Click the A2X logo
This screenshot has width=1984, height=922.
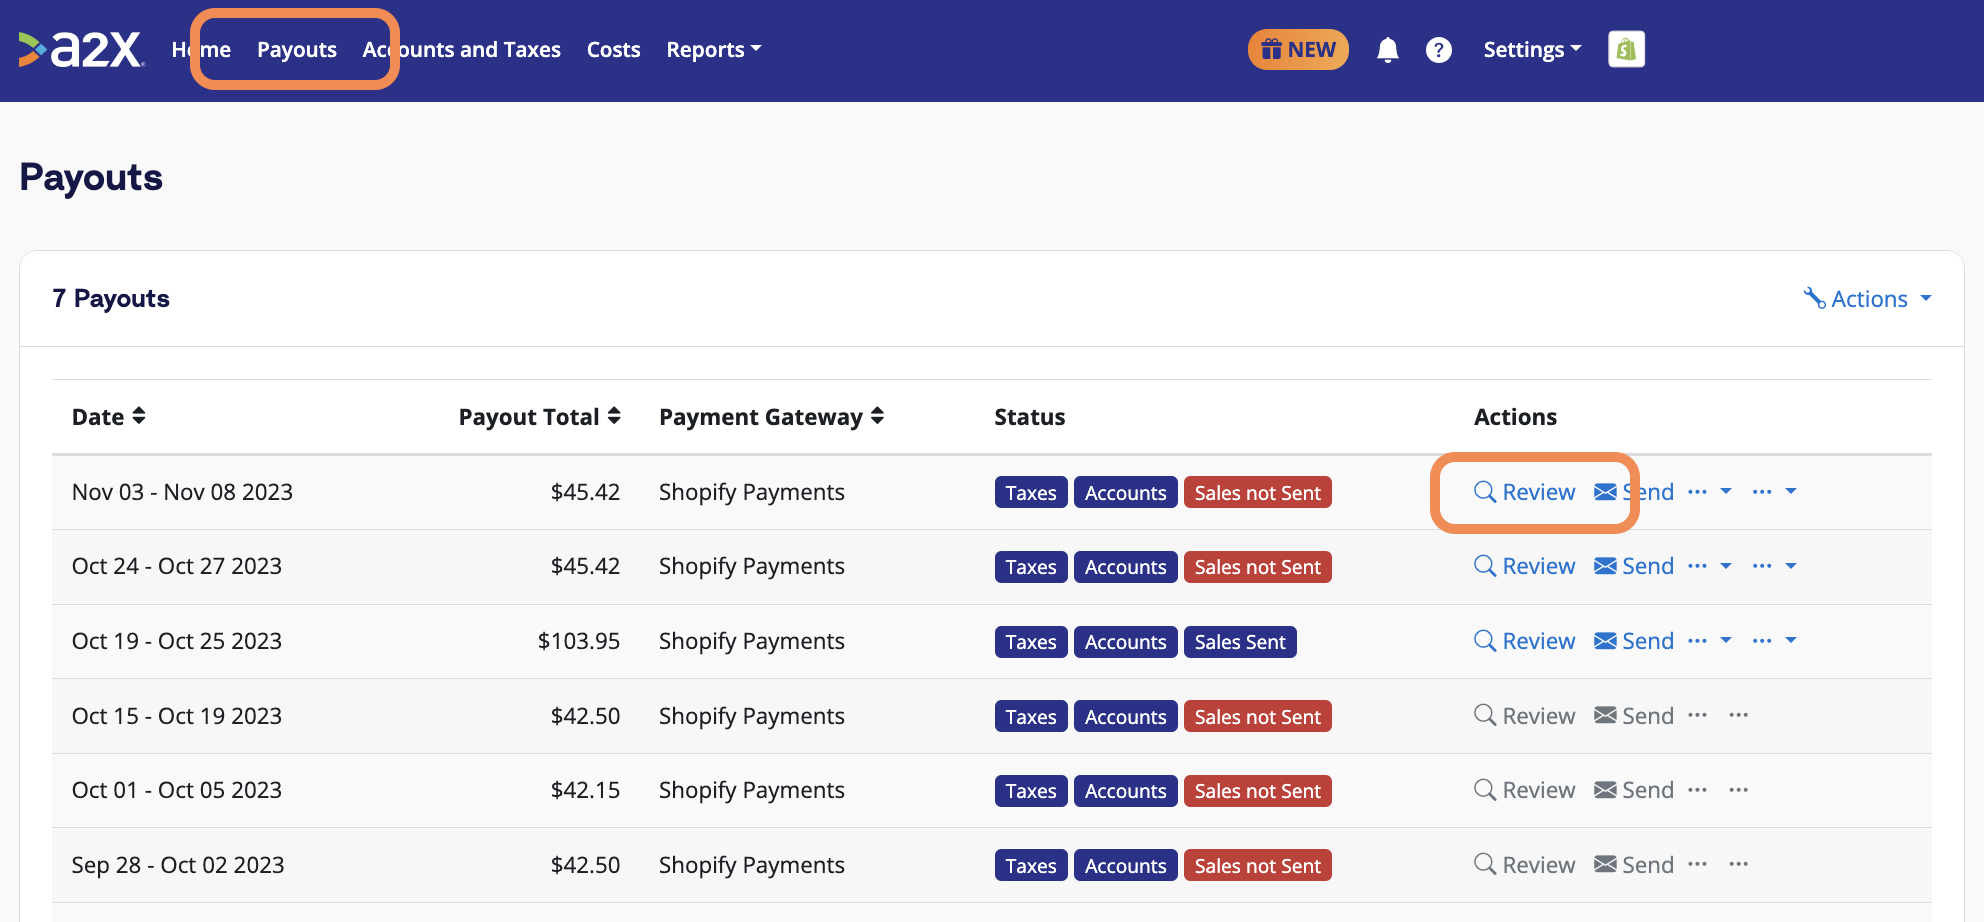[81, 49]
